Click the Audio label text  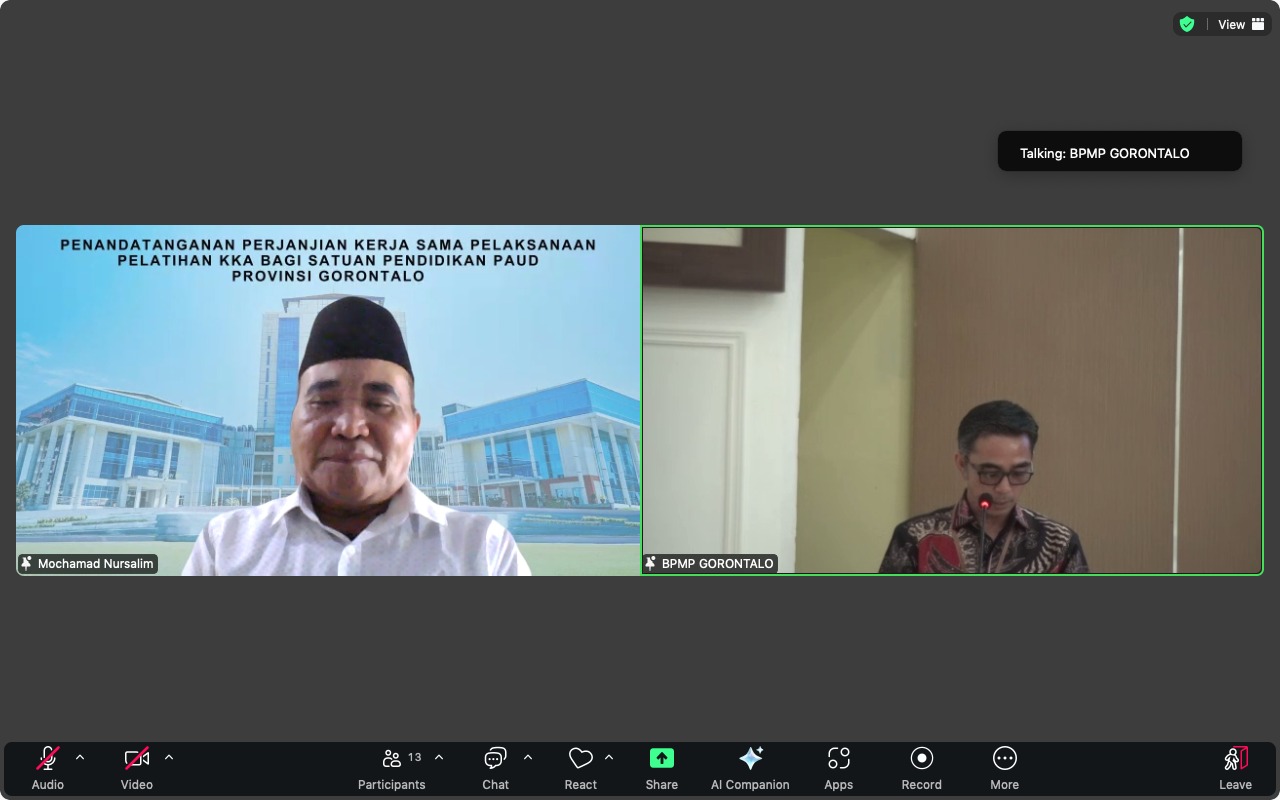tap(48, 785)
